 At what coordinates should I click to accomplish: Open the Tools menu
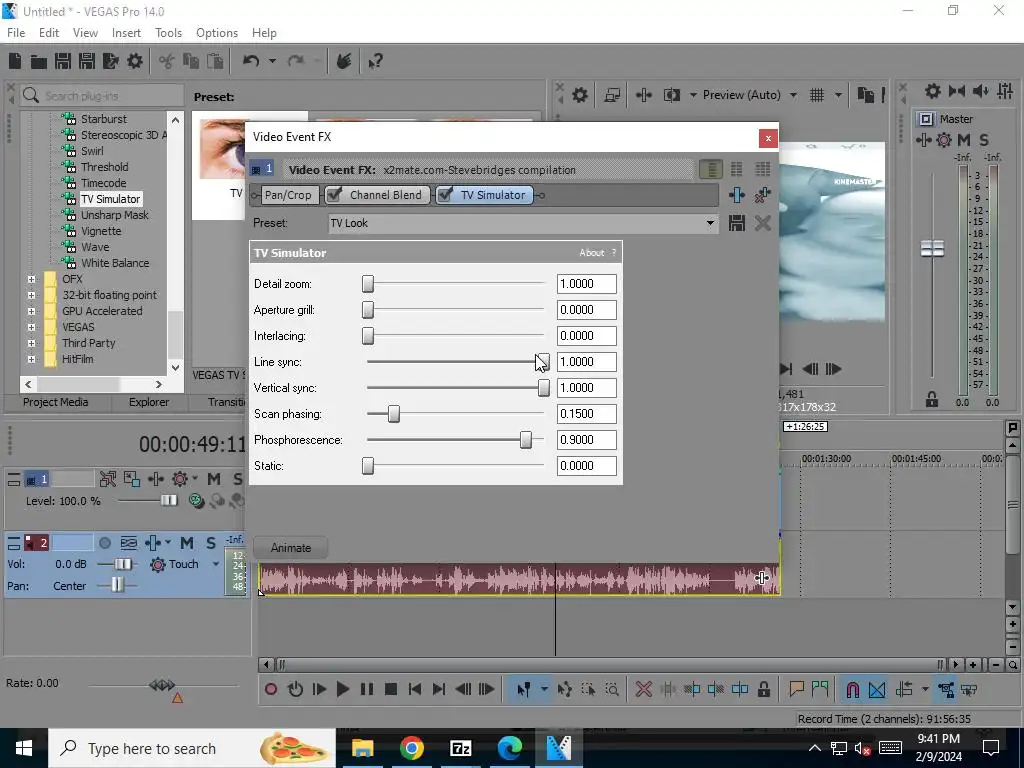168,33
